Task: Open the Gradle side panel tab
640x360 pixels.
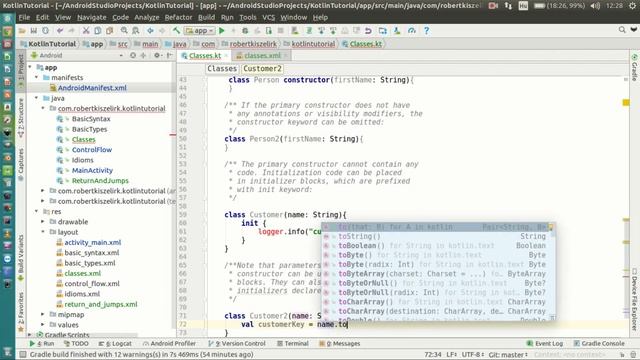Action: pos(634,67)
